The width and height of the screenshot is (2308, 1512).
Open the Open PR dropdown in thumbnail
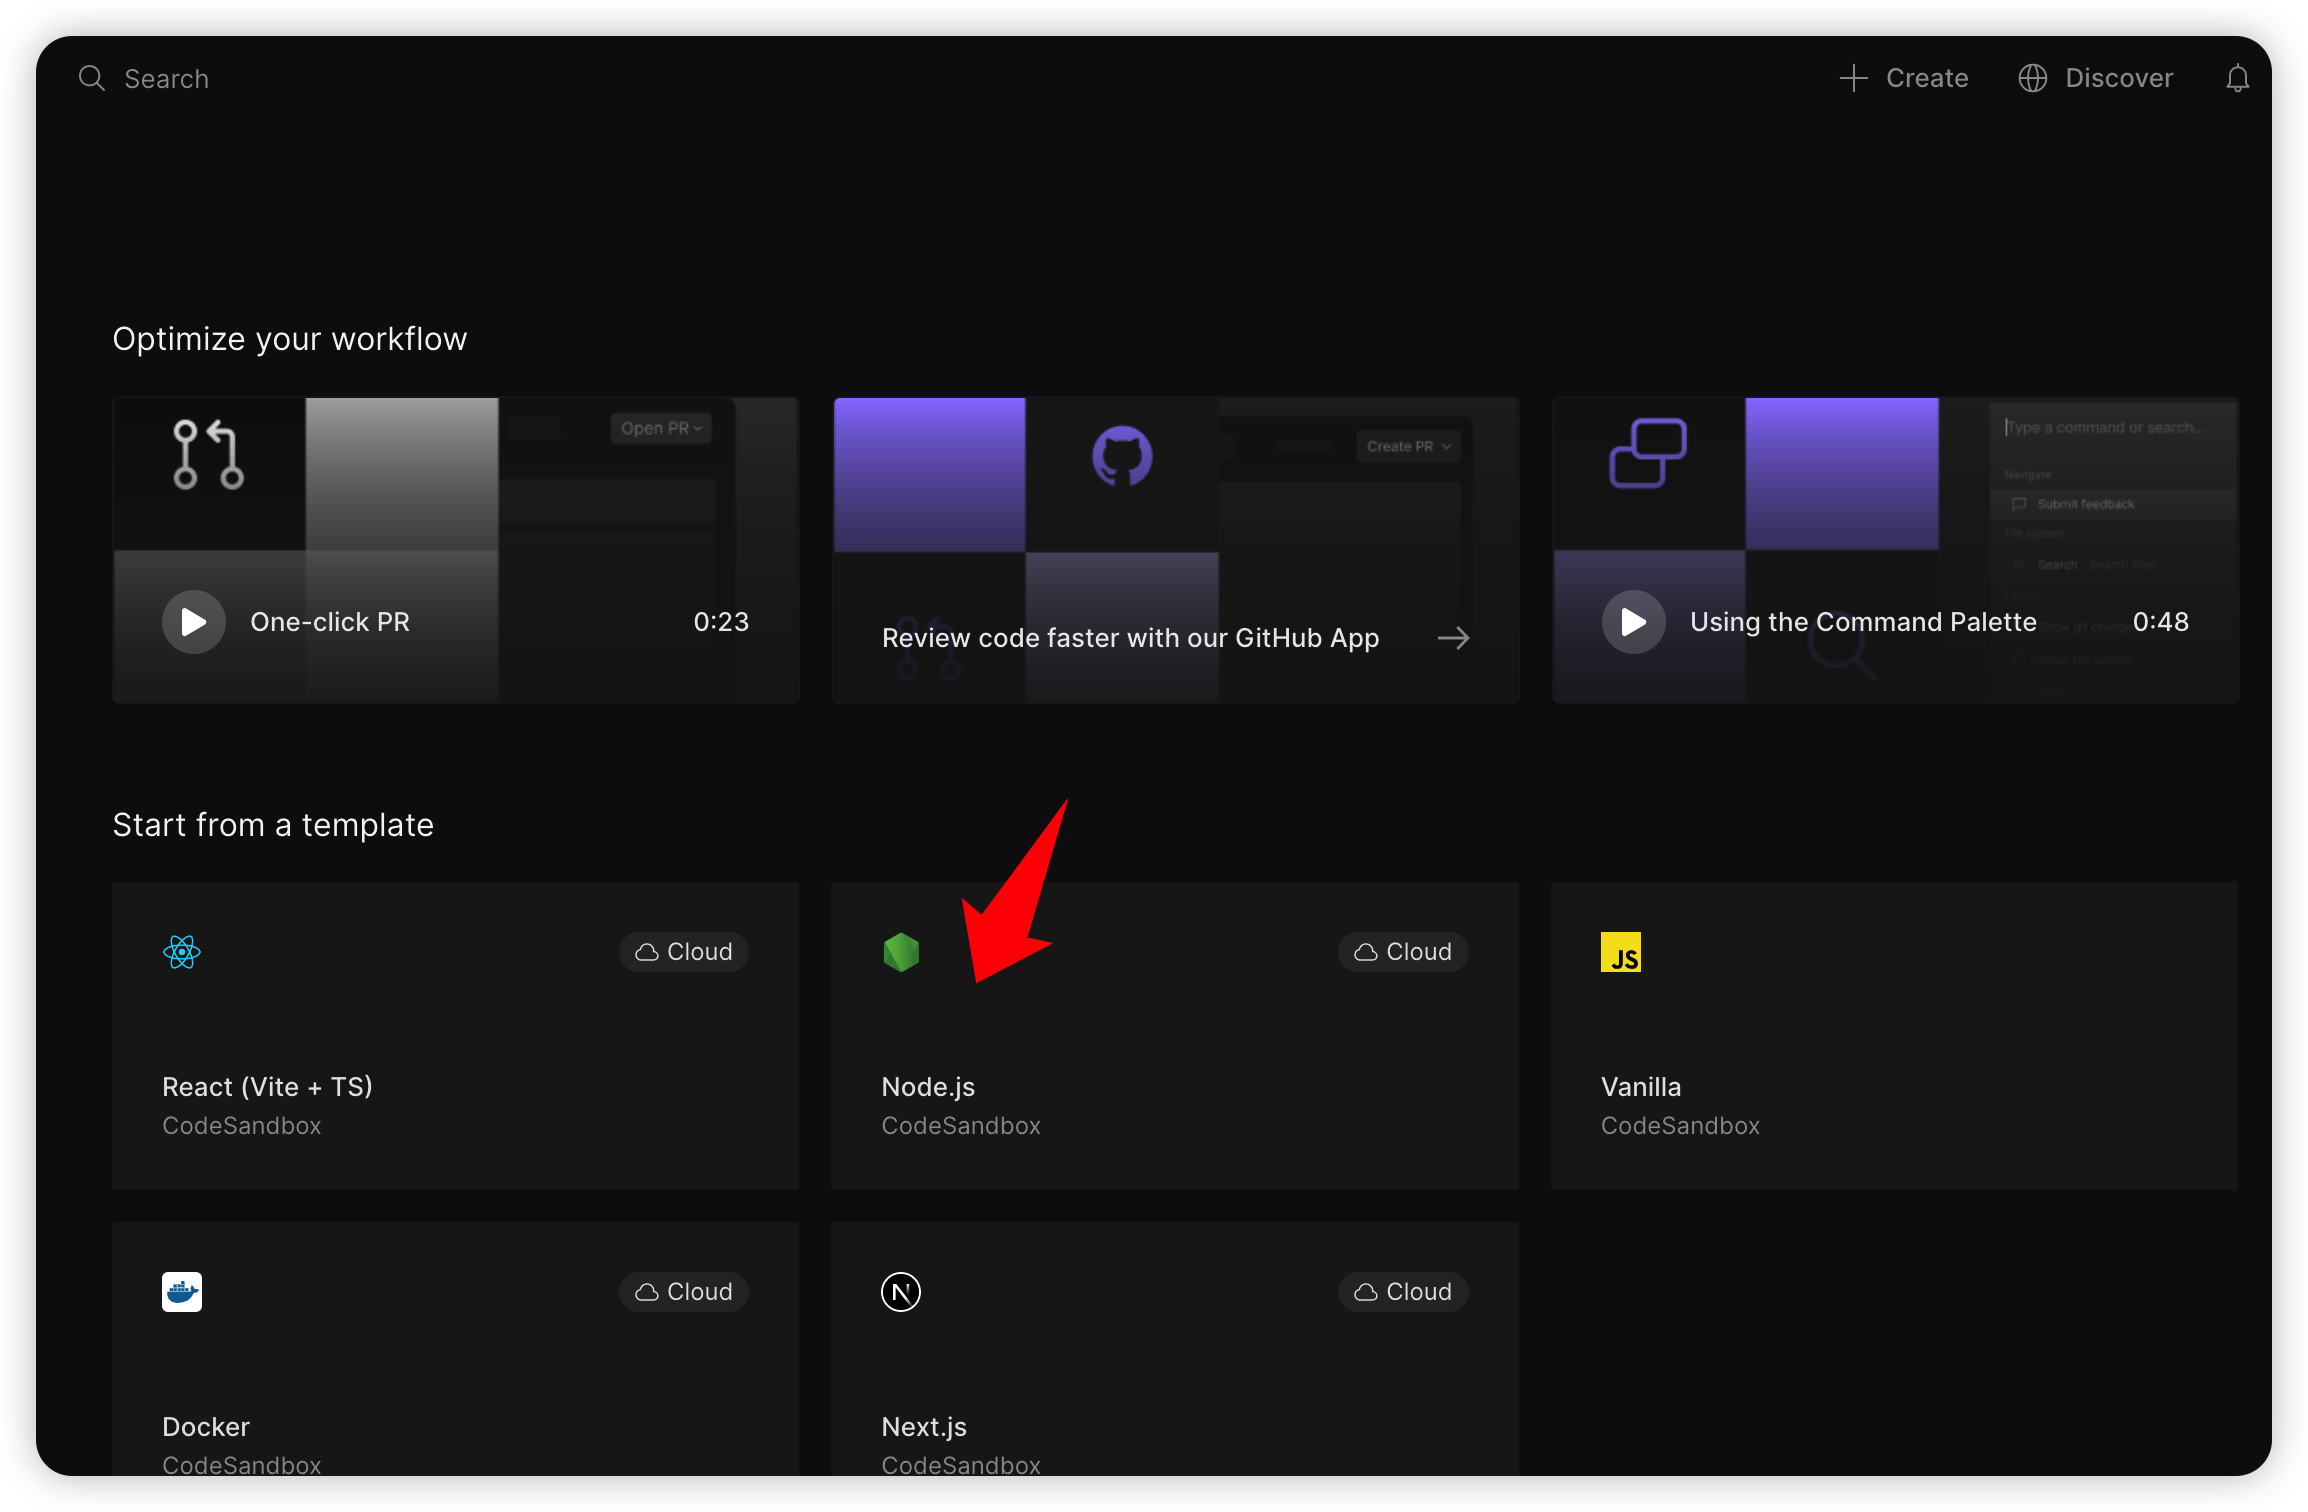point(660,428)
